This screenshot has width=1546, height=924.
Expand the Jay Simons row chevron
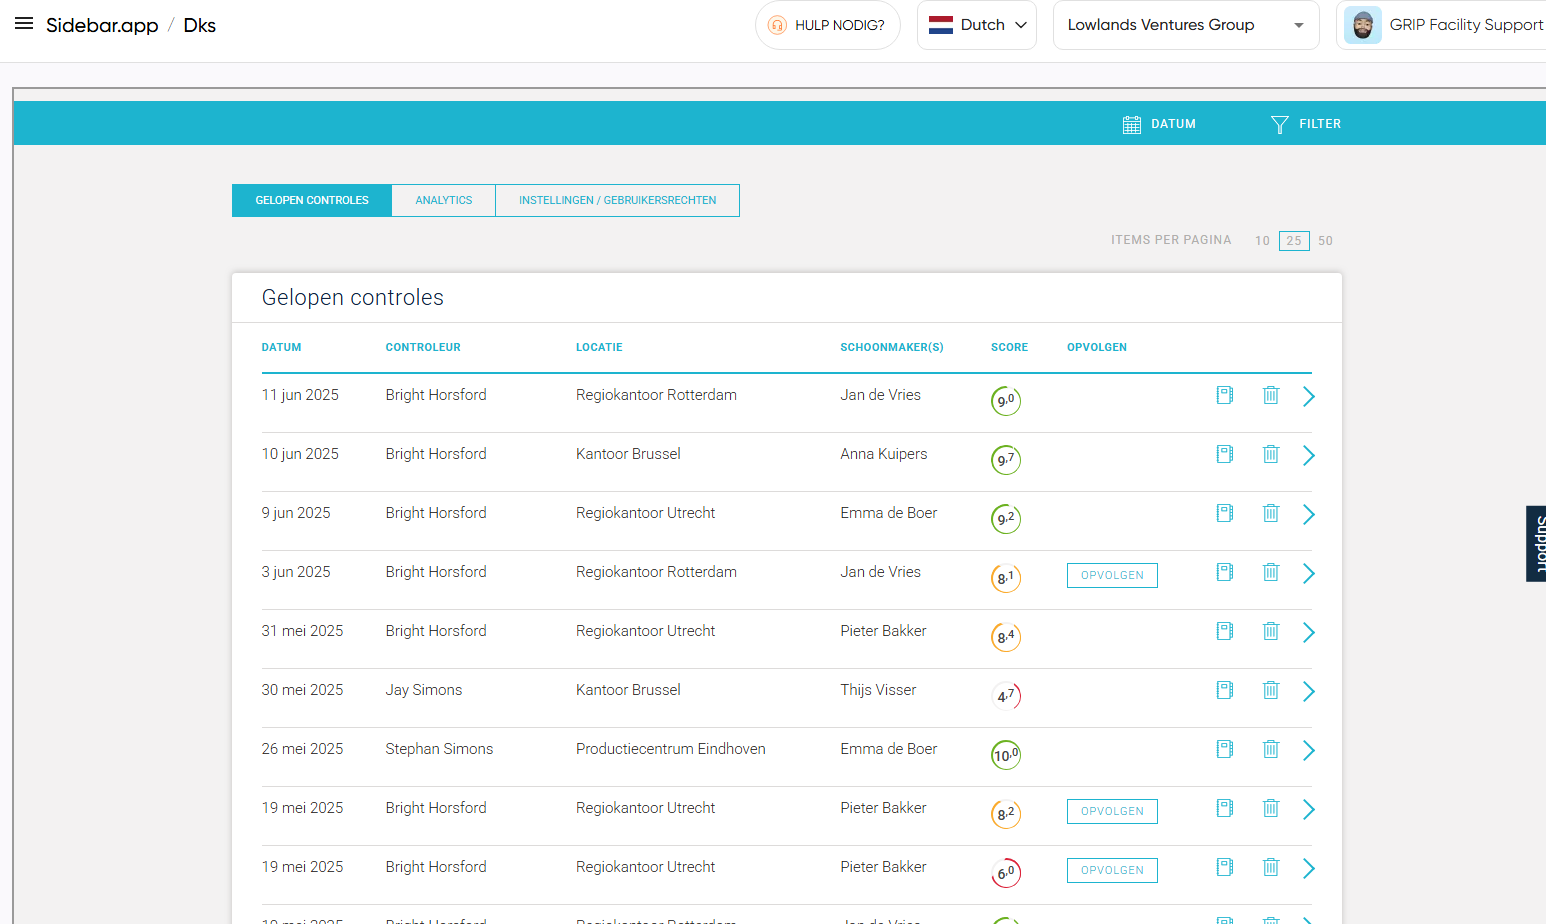pyautogui.click(x=1308, y=692)
